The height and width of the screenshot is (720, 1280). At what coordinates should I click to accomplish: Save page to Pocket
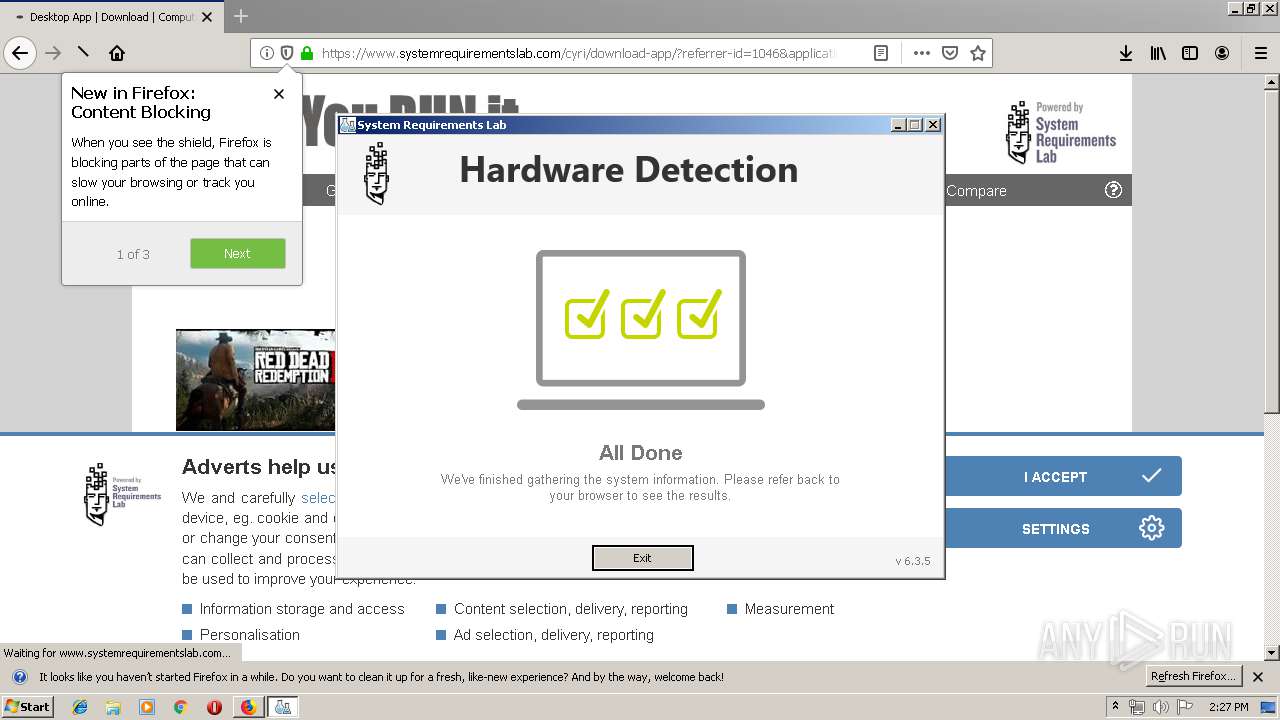[x=950, y=53]
